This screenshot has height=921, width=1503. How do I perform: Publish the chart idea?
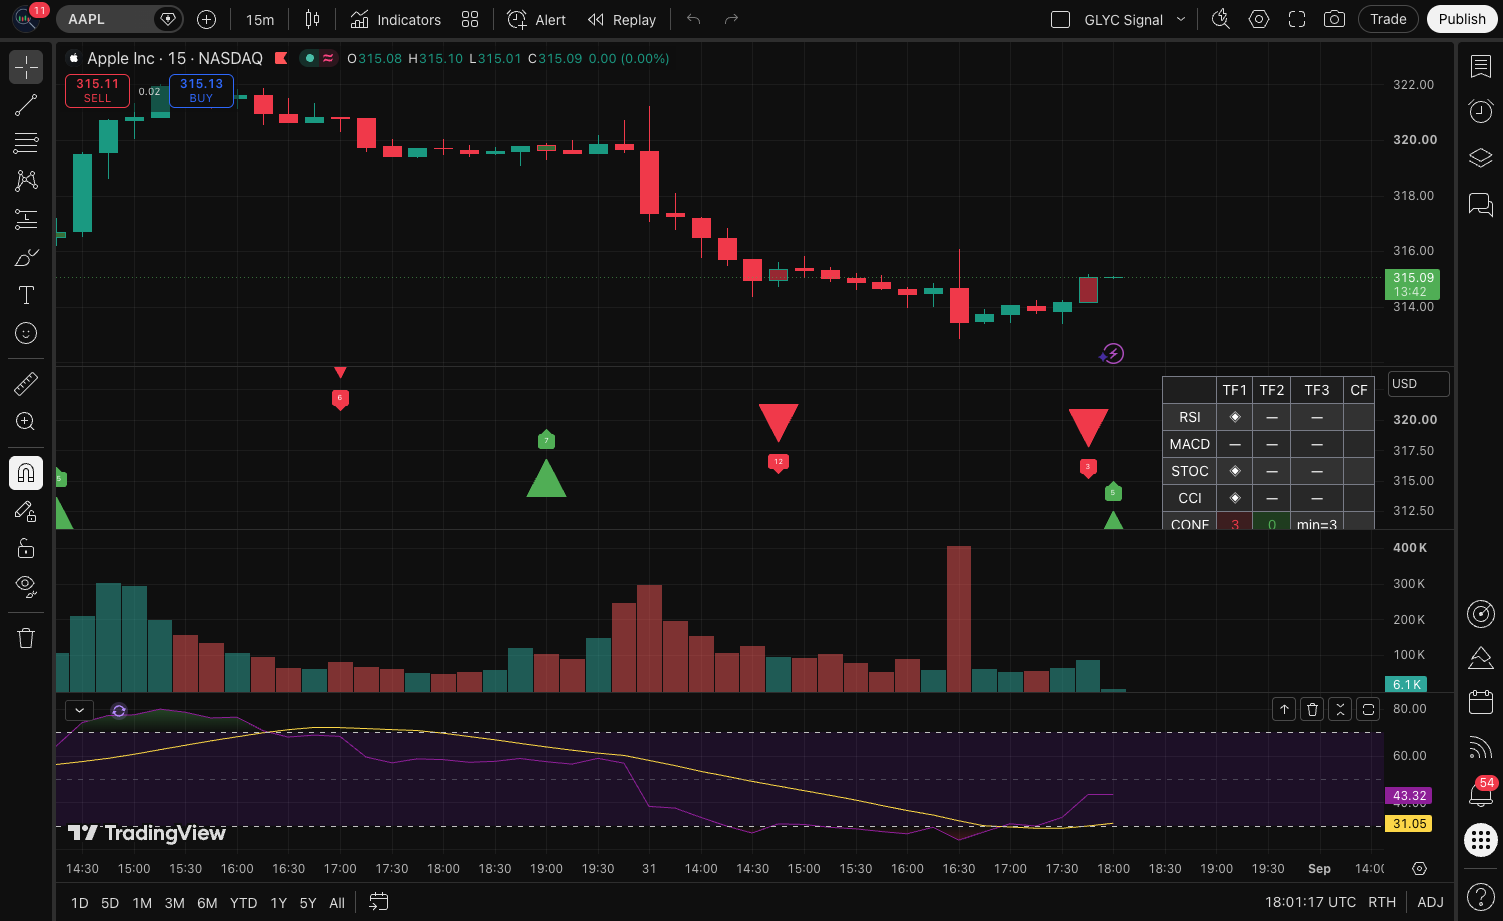pos(1462,19)
